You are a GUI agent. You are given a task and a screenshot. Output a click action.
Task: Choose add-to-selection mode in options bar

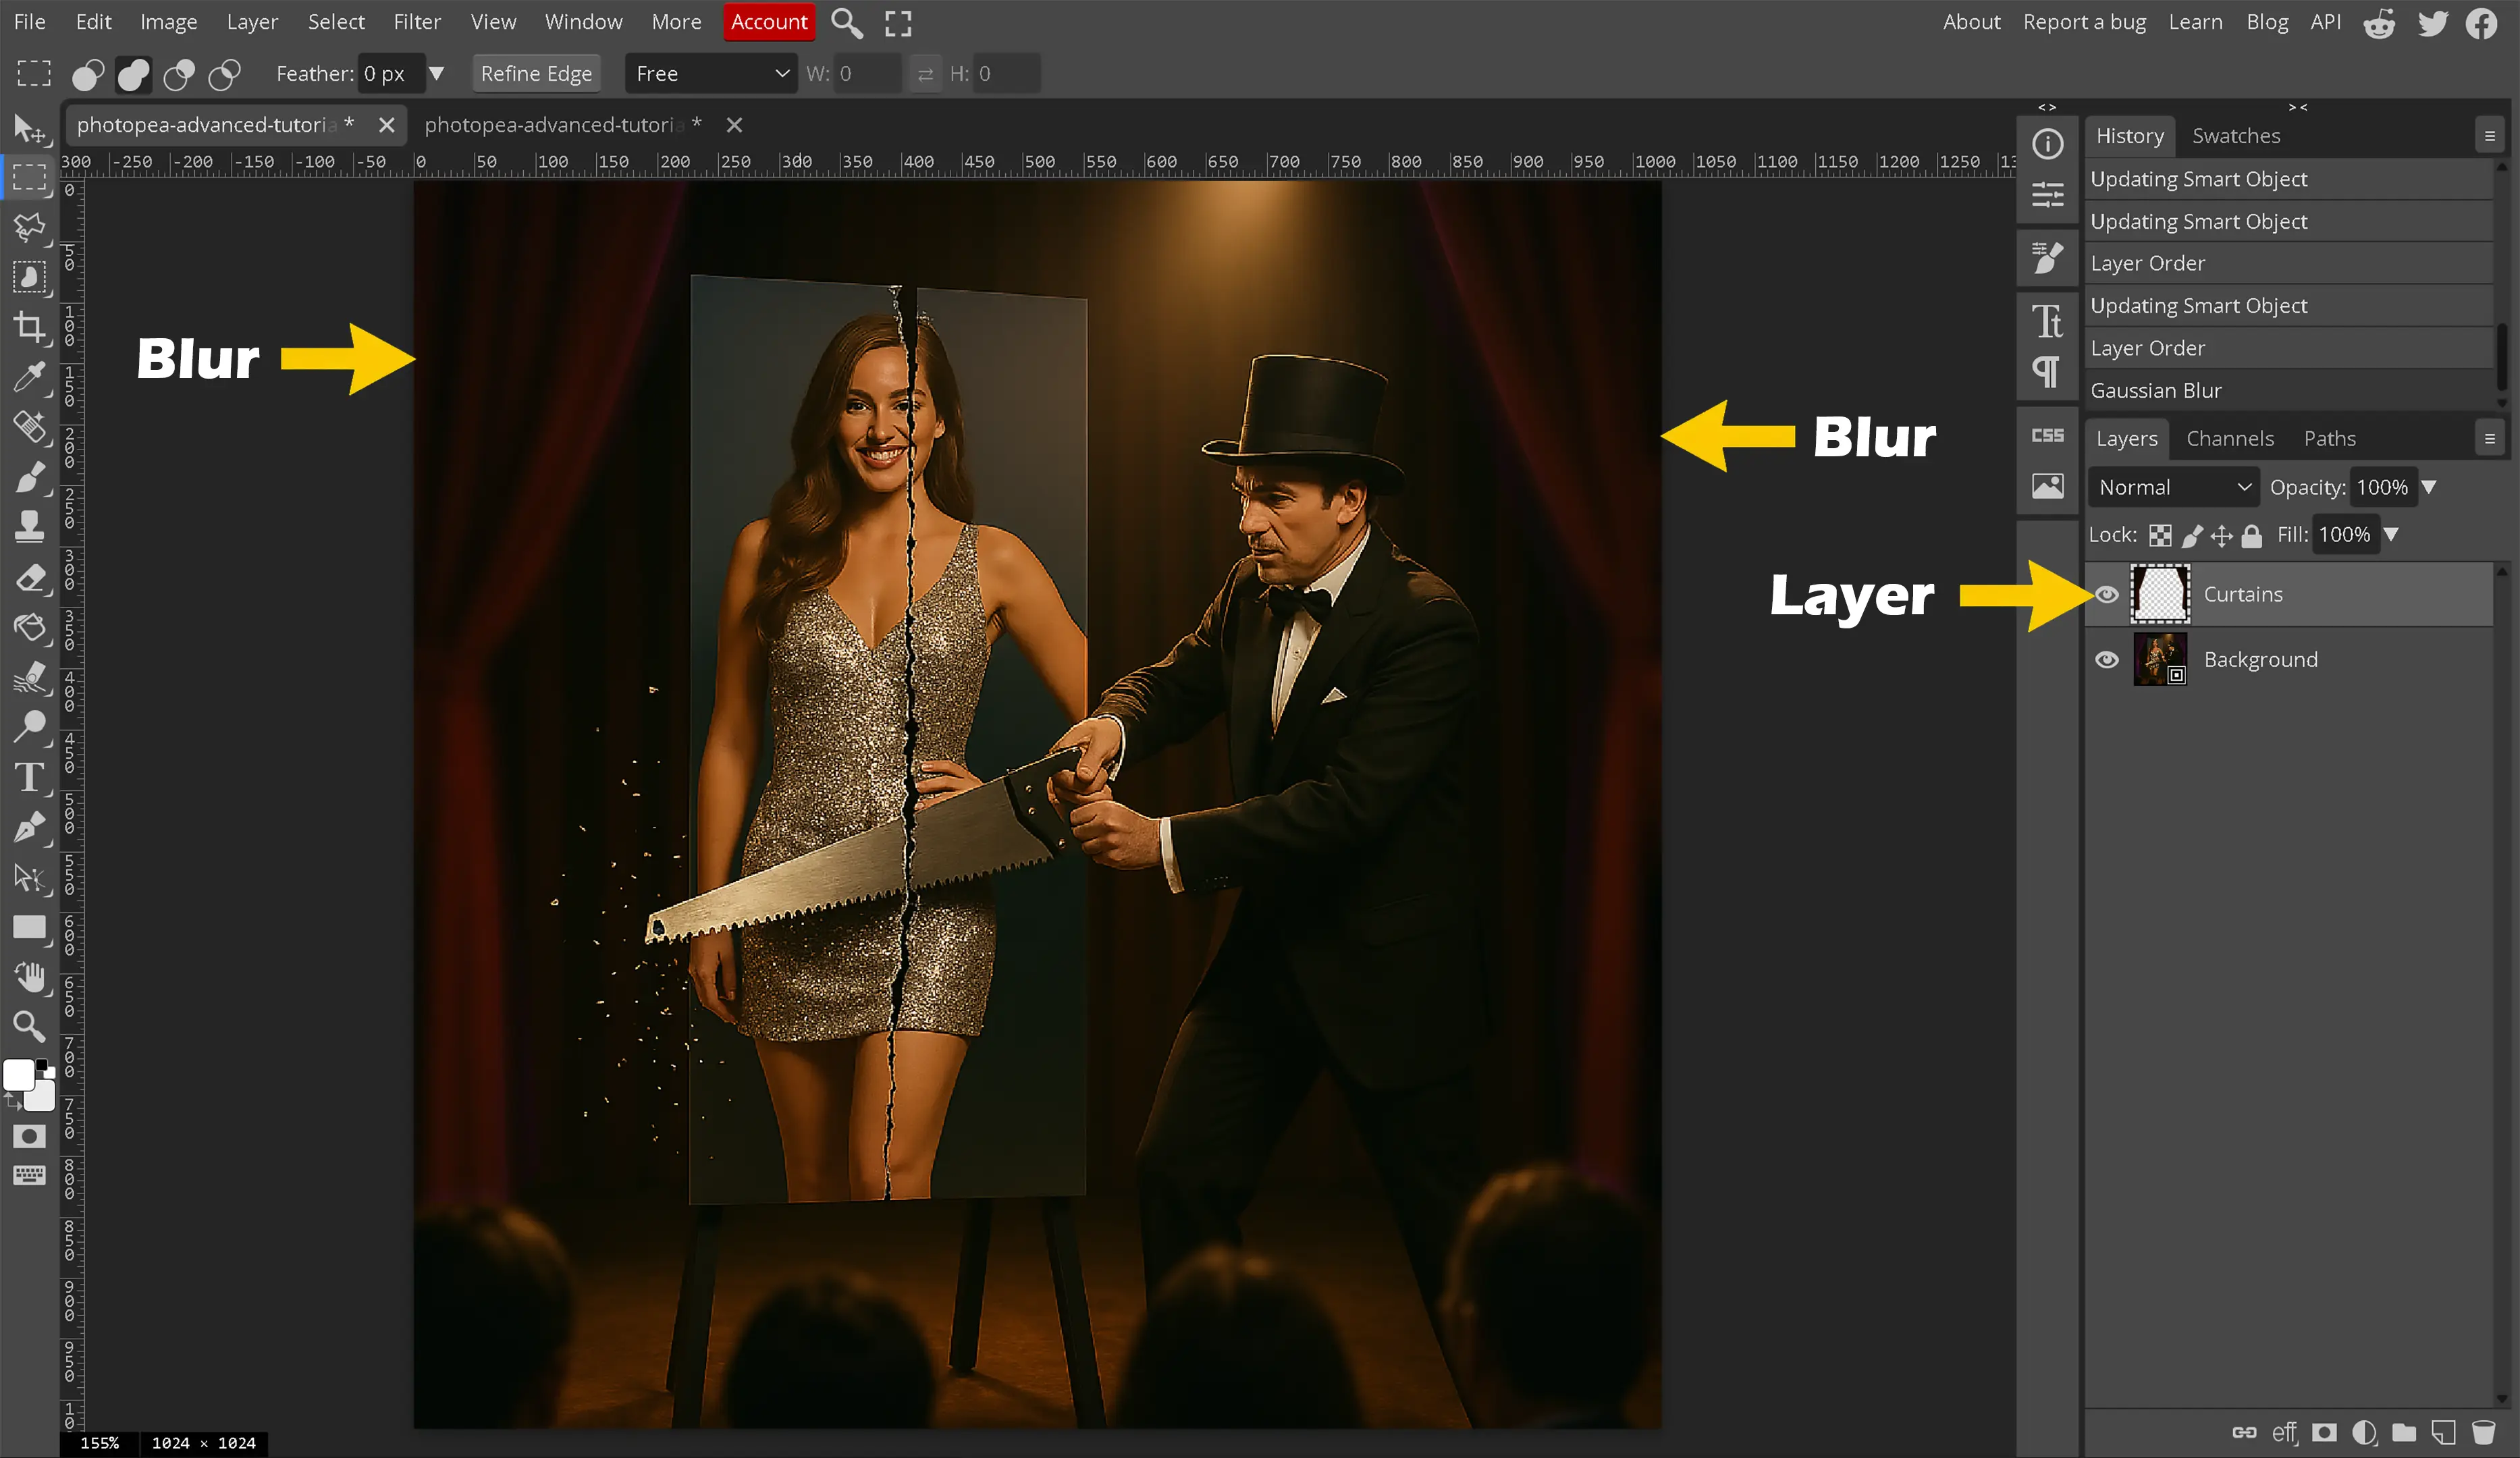coord(134,74)
